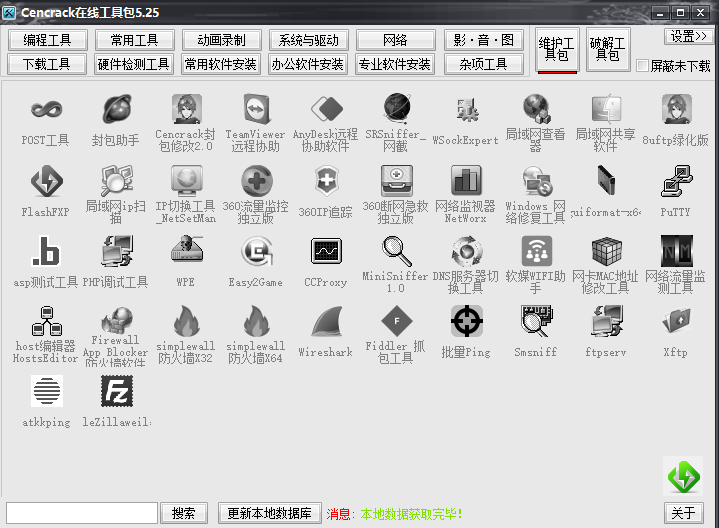Screen dimensions: 719x528
Task: Open 网络监视器 NetWorx
Action: click(466, 181)
